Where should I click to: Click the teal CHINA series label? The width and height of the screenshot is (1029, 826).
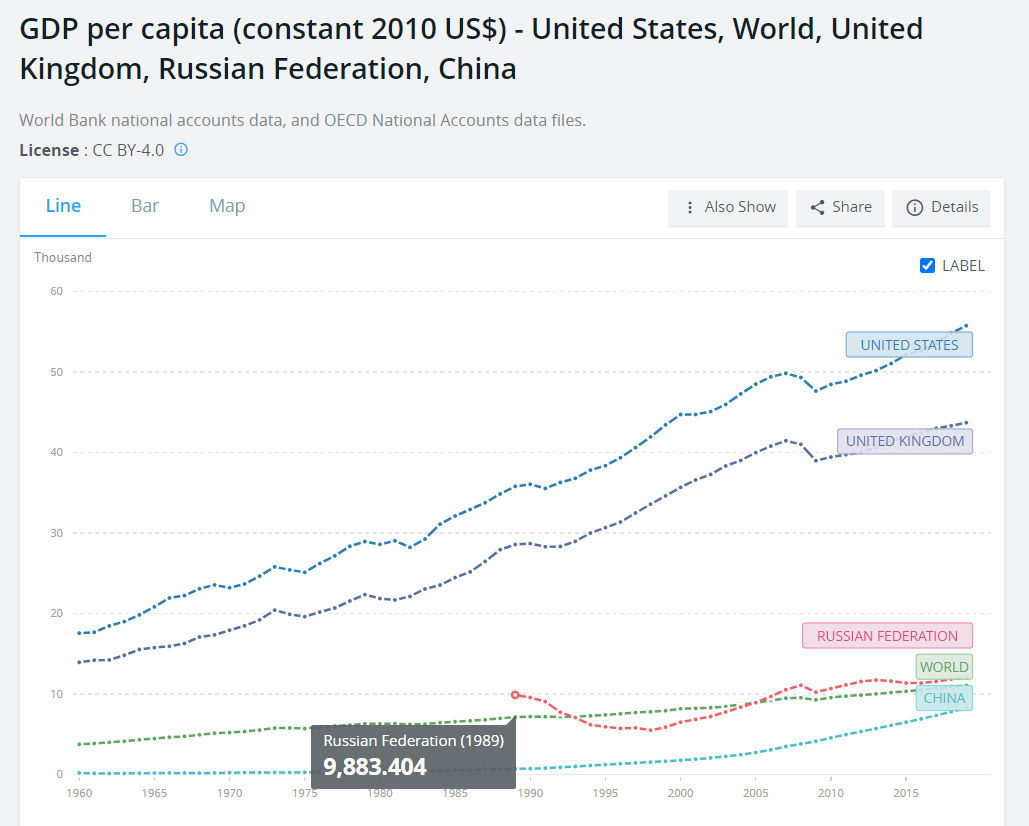944,698
